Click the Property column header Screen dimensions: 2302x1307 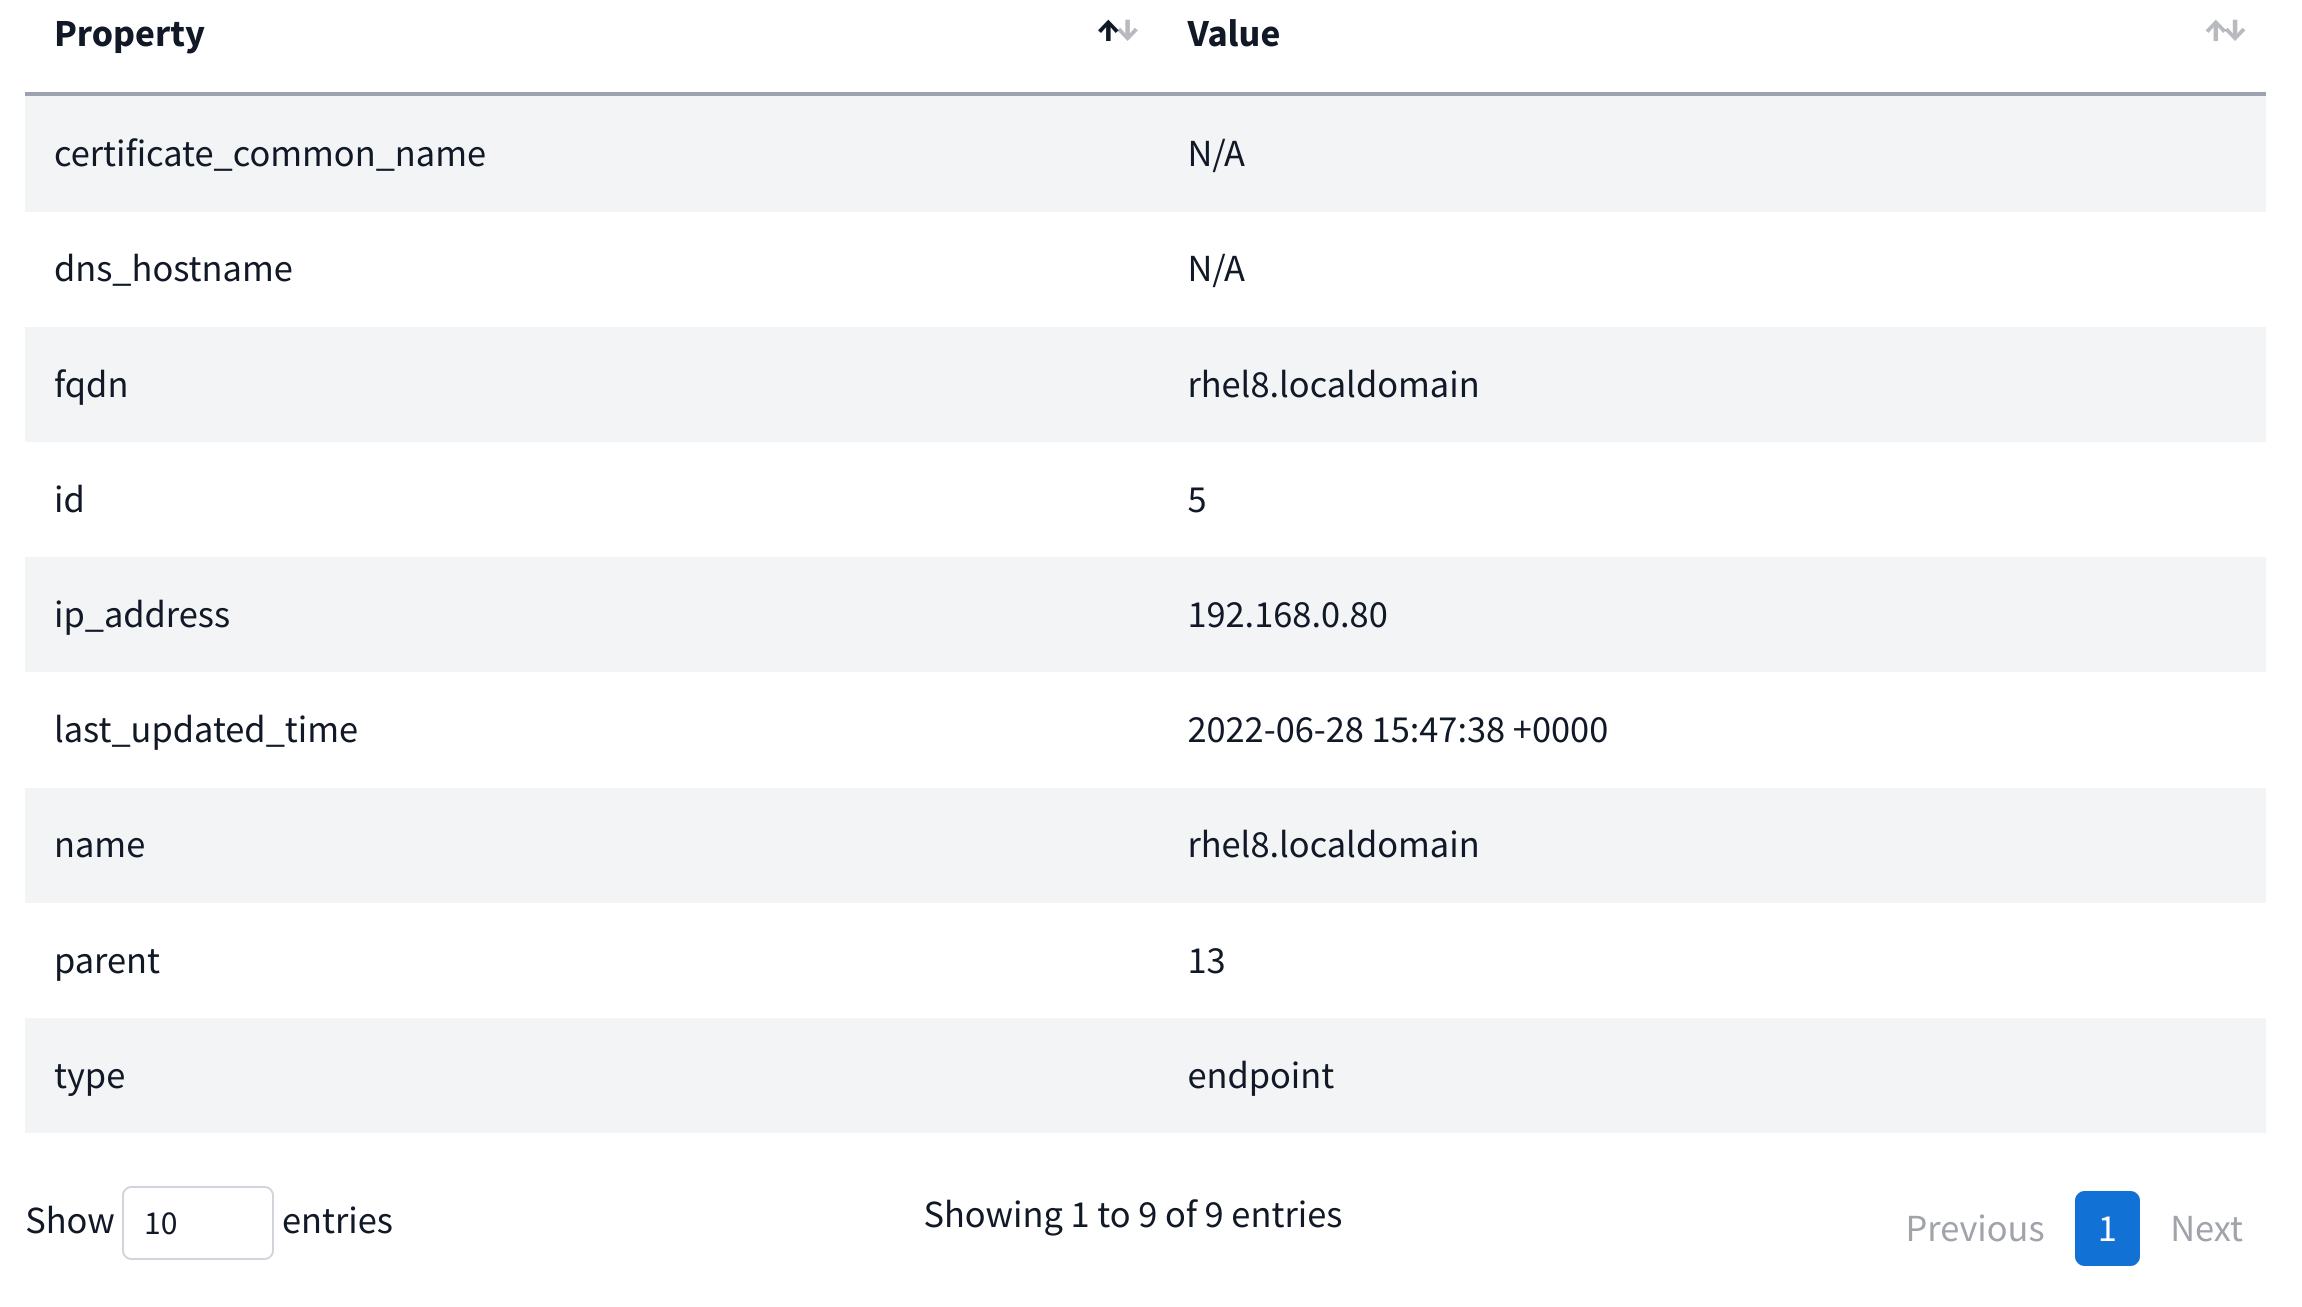[x=130, y=34]
